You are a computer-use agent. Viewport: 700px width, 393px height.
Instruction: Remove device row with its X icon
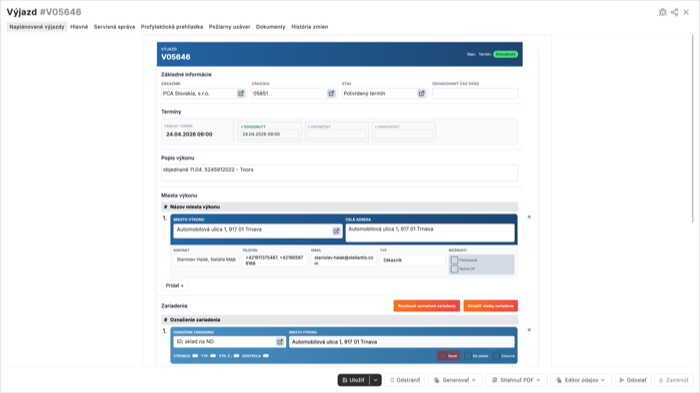click(x=529, y=330)
